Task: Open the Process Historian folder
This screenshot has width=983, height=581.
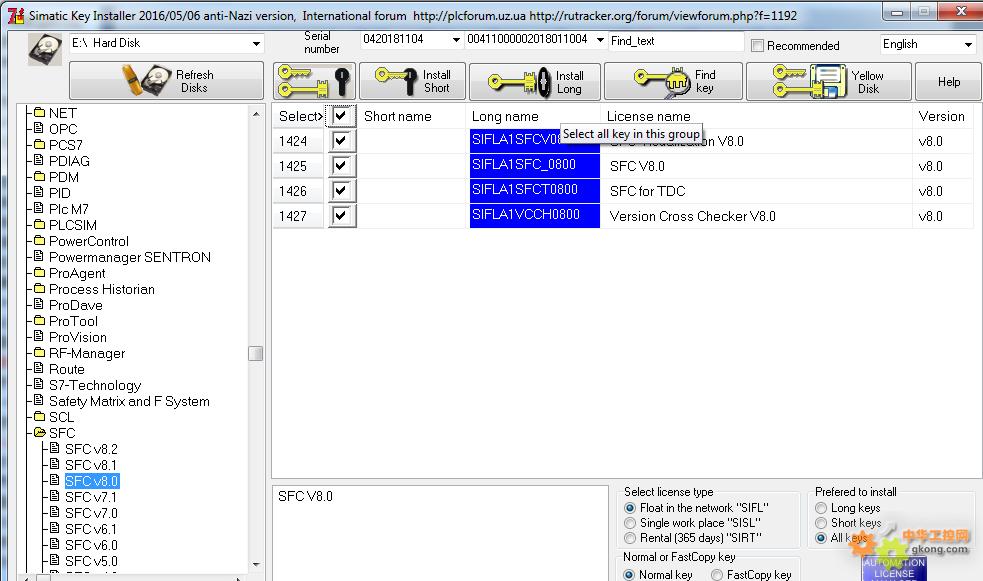Action: click(102, 289)
